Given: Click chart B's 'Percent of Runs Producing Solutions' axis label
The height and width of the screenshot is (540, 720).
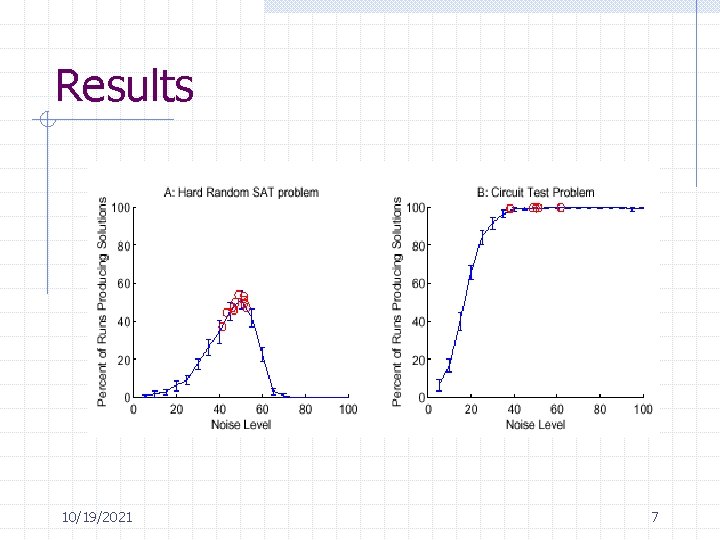Looking at the screenshot, I should coord(397,302).
